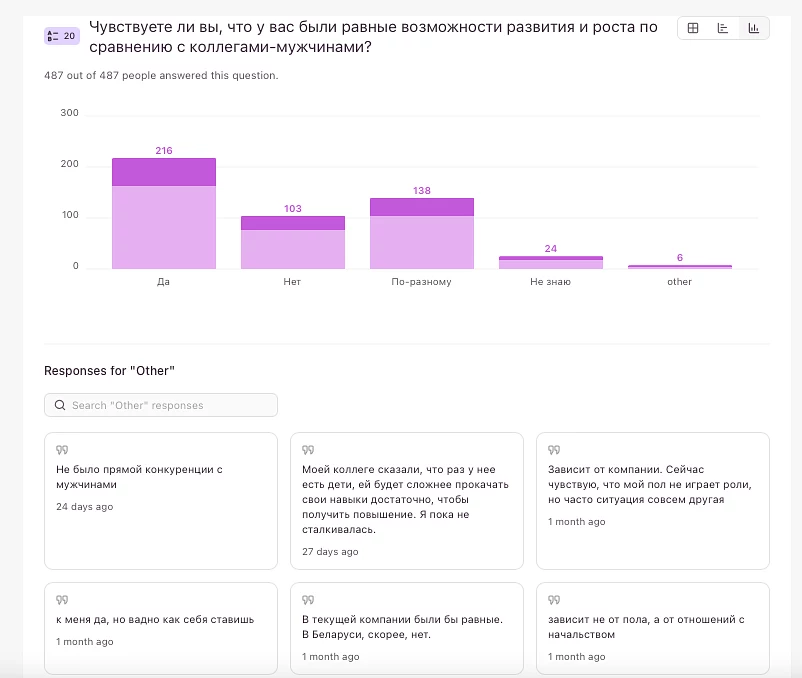
Task: Click the 'other' bar showing 6
Action: (679, 267)
